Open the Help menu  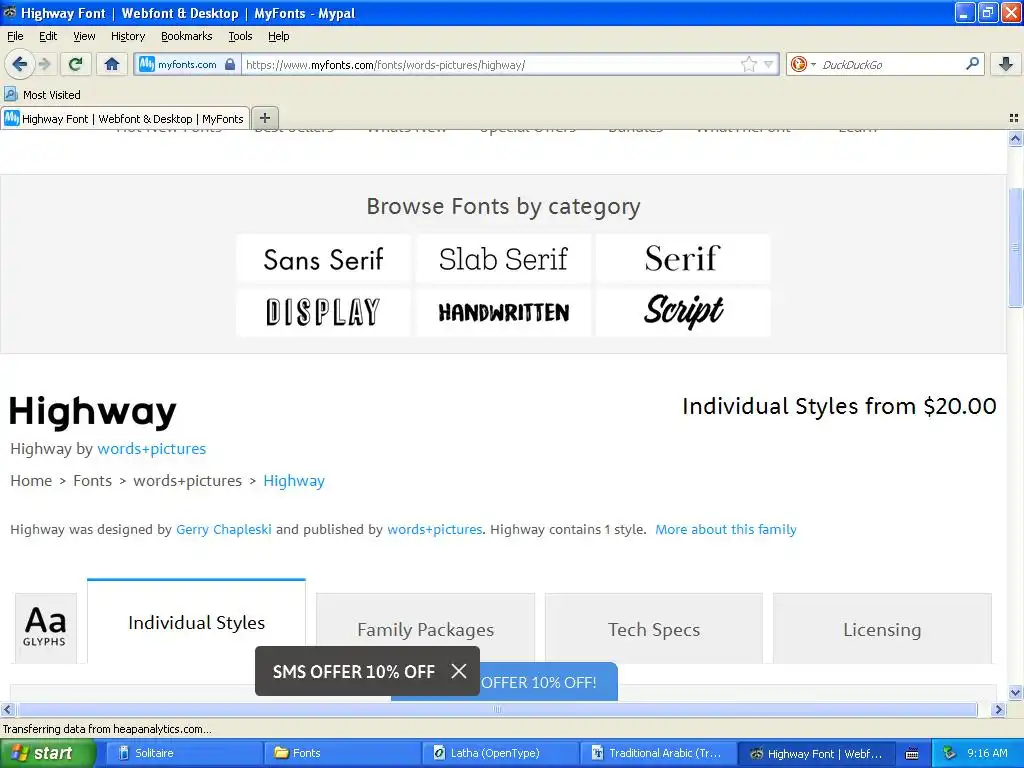[x=278, y=36]
